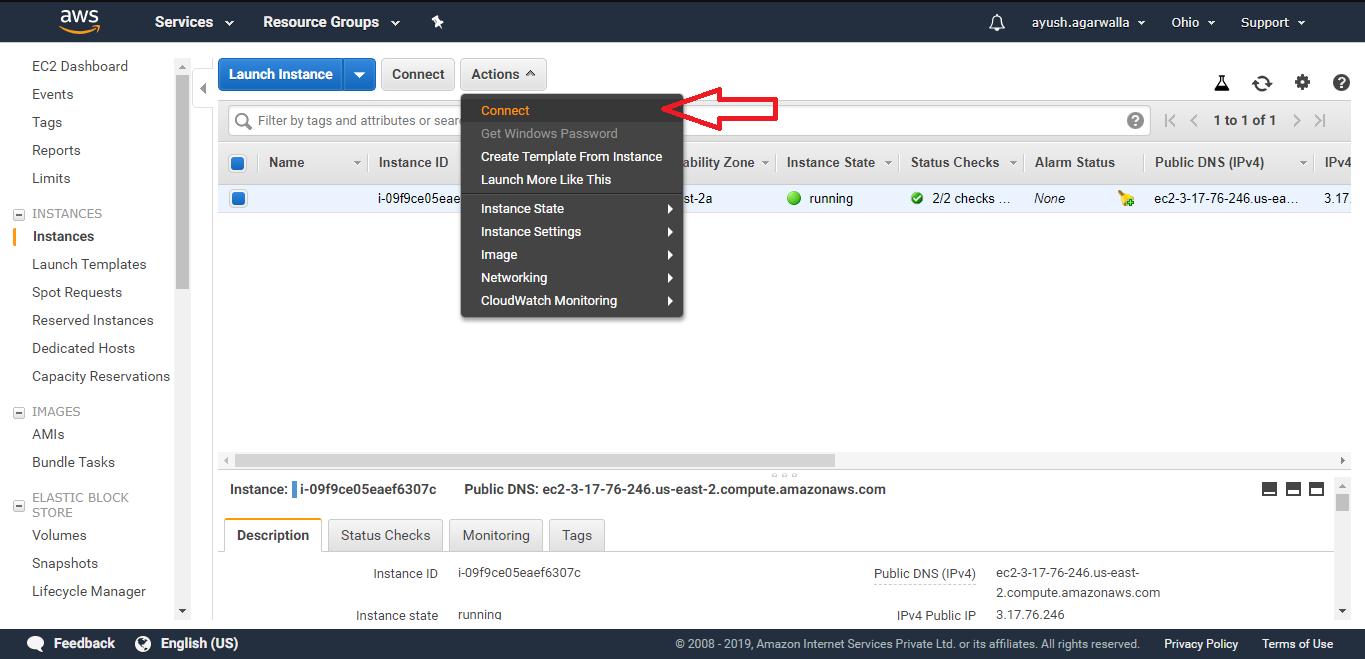Open the Terms of Use link
The image size is (1365, 659).
1297,644
